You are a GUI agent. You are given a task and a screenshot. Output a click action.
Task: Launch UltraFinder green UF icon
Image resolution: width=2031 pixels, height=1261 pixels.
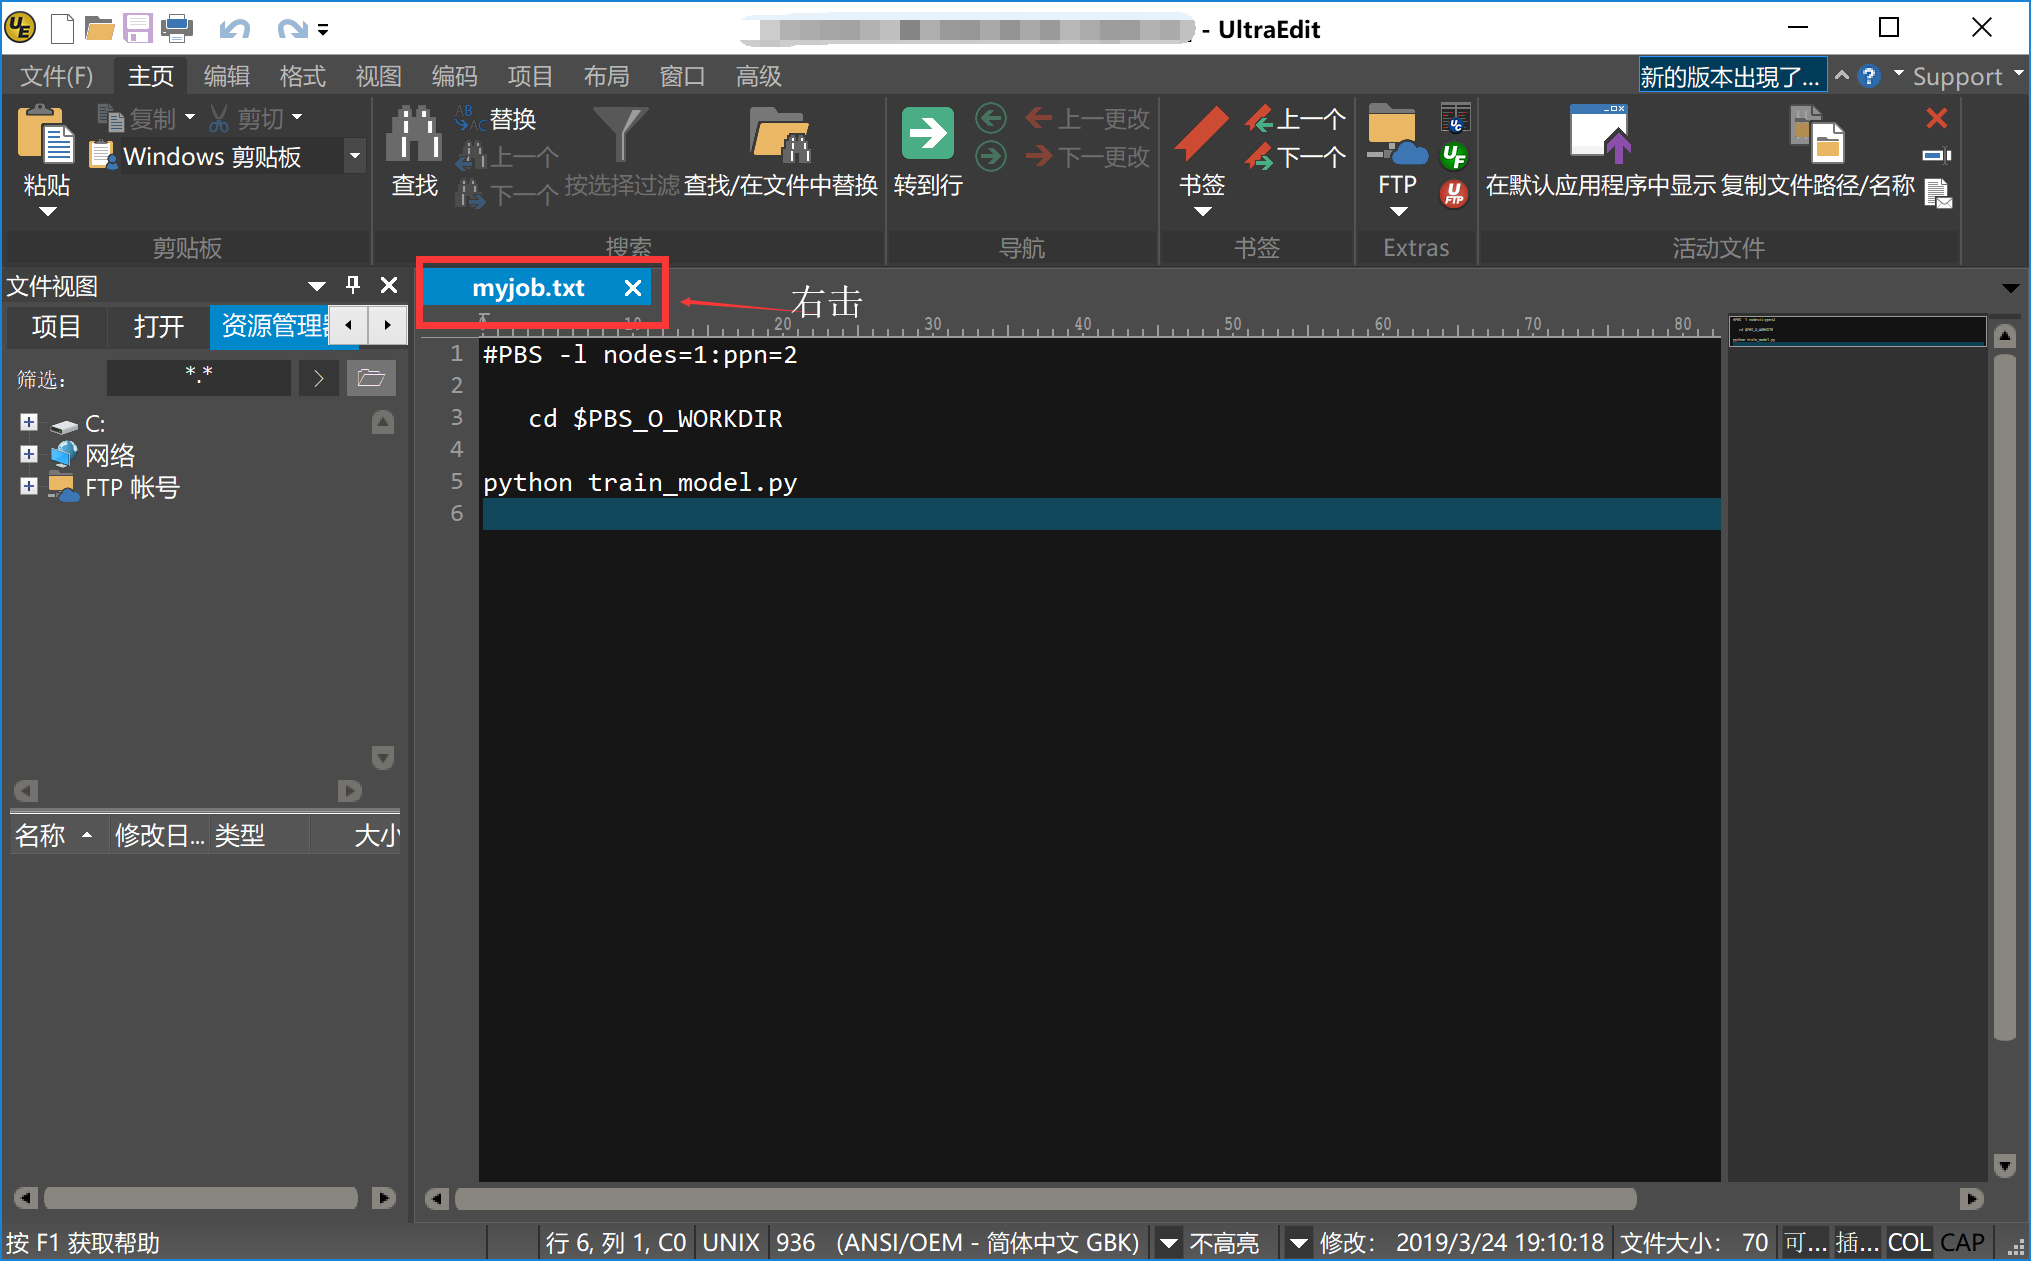(1454, 156)
